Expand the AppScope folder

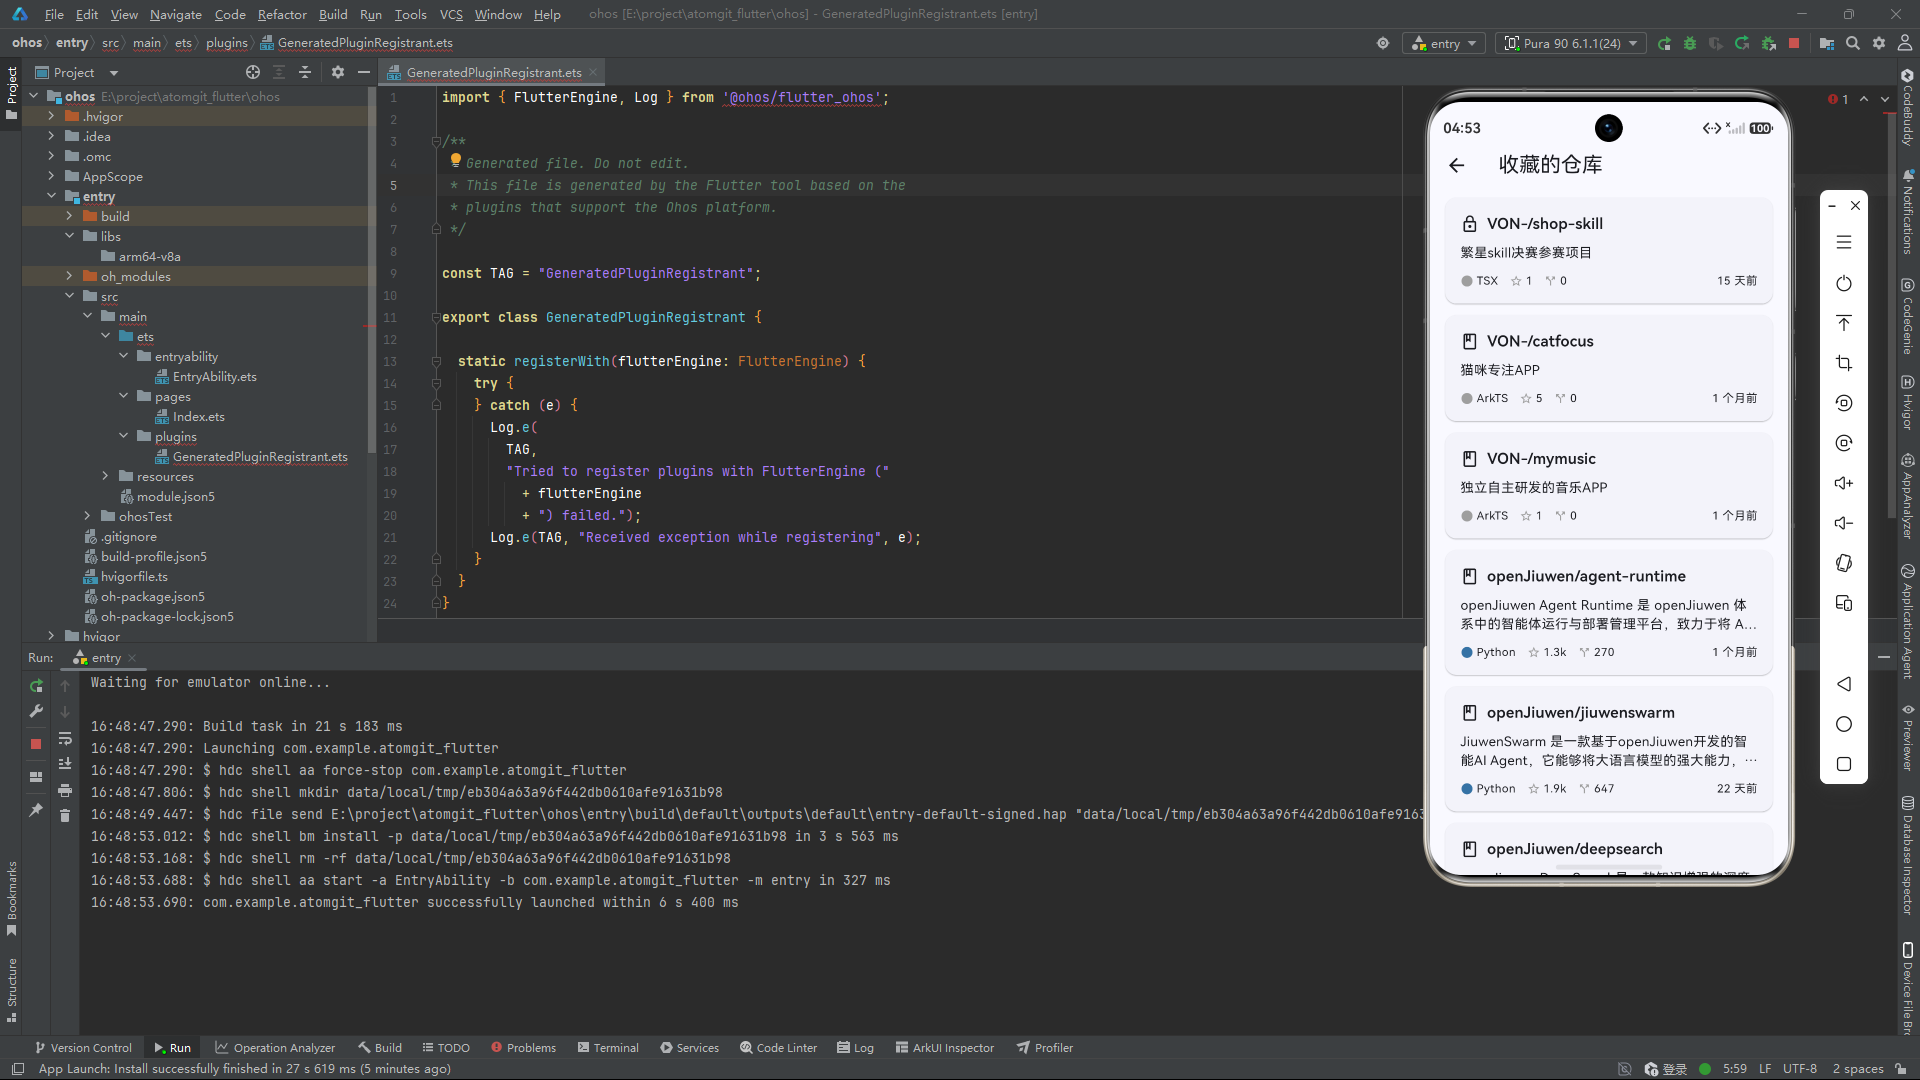coord(51,176)
